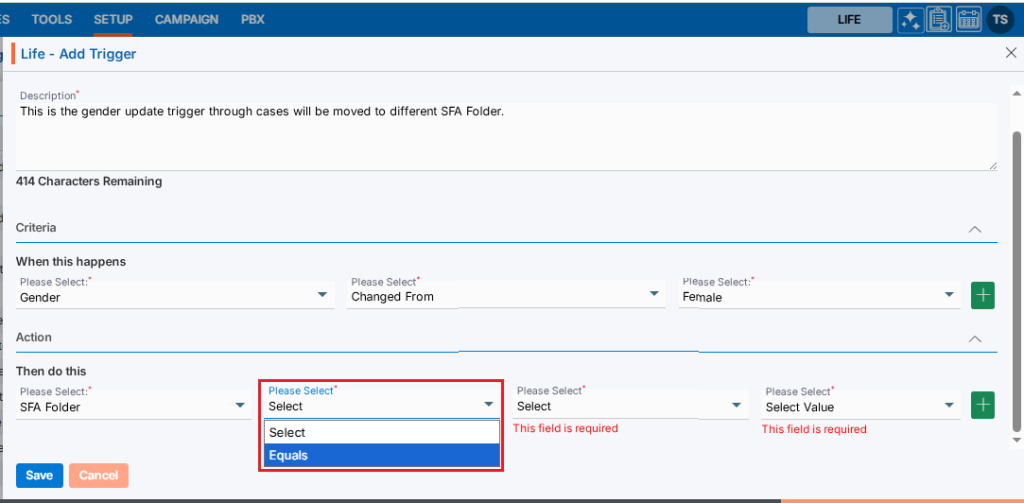Open the Changed From dropdown

coord(506,296)
